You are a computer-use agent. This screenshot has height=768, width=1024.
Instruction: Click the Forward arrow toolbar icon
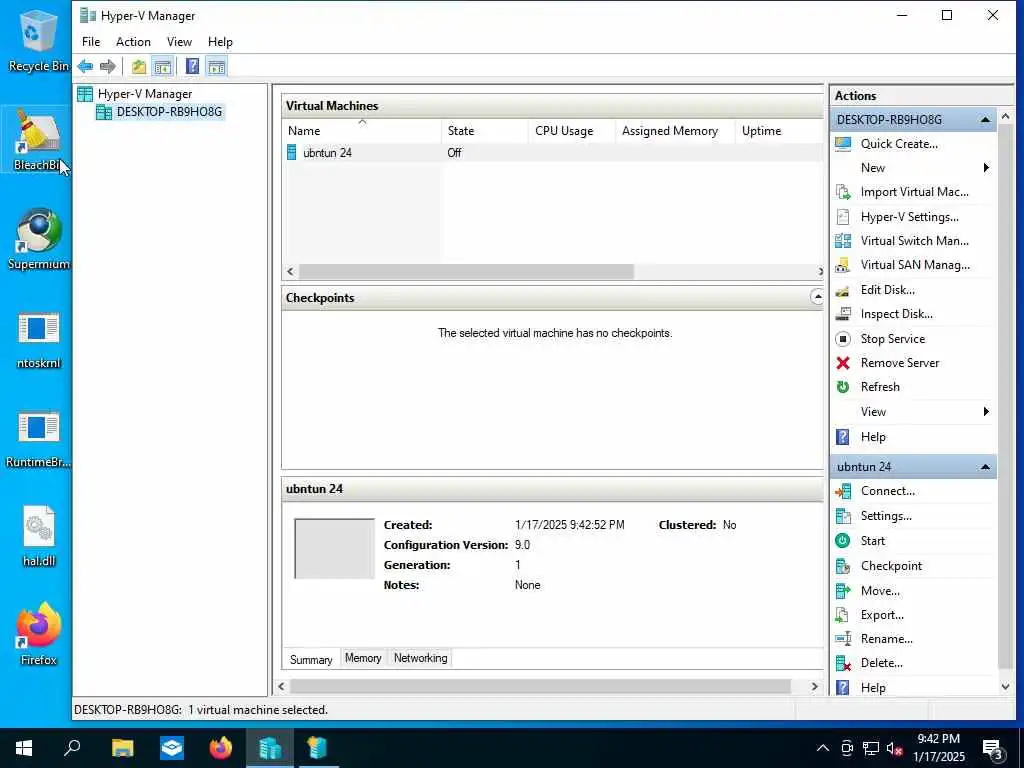pos(108,67)
